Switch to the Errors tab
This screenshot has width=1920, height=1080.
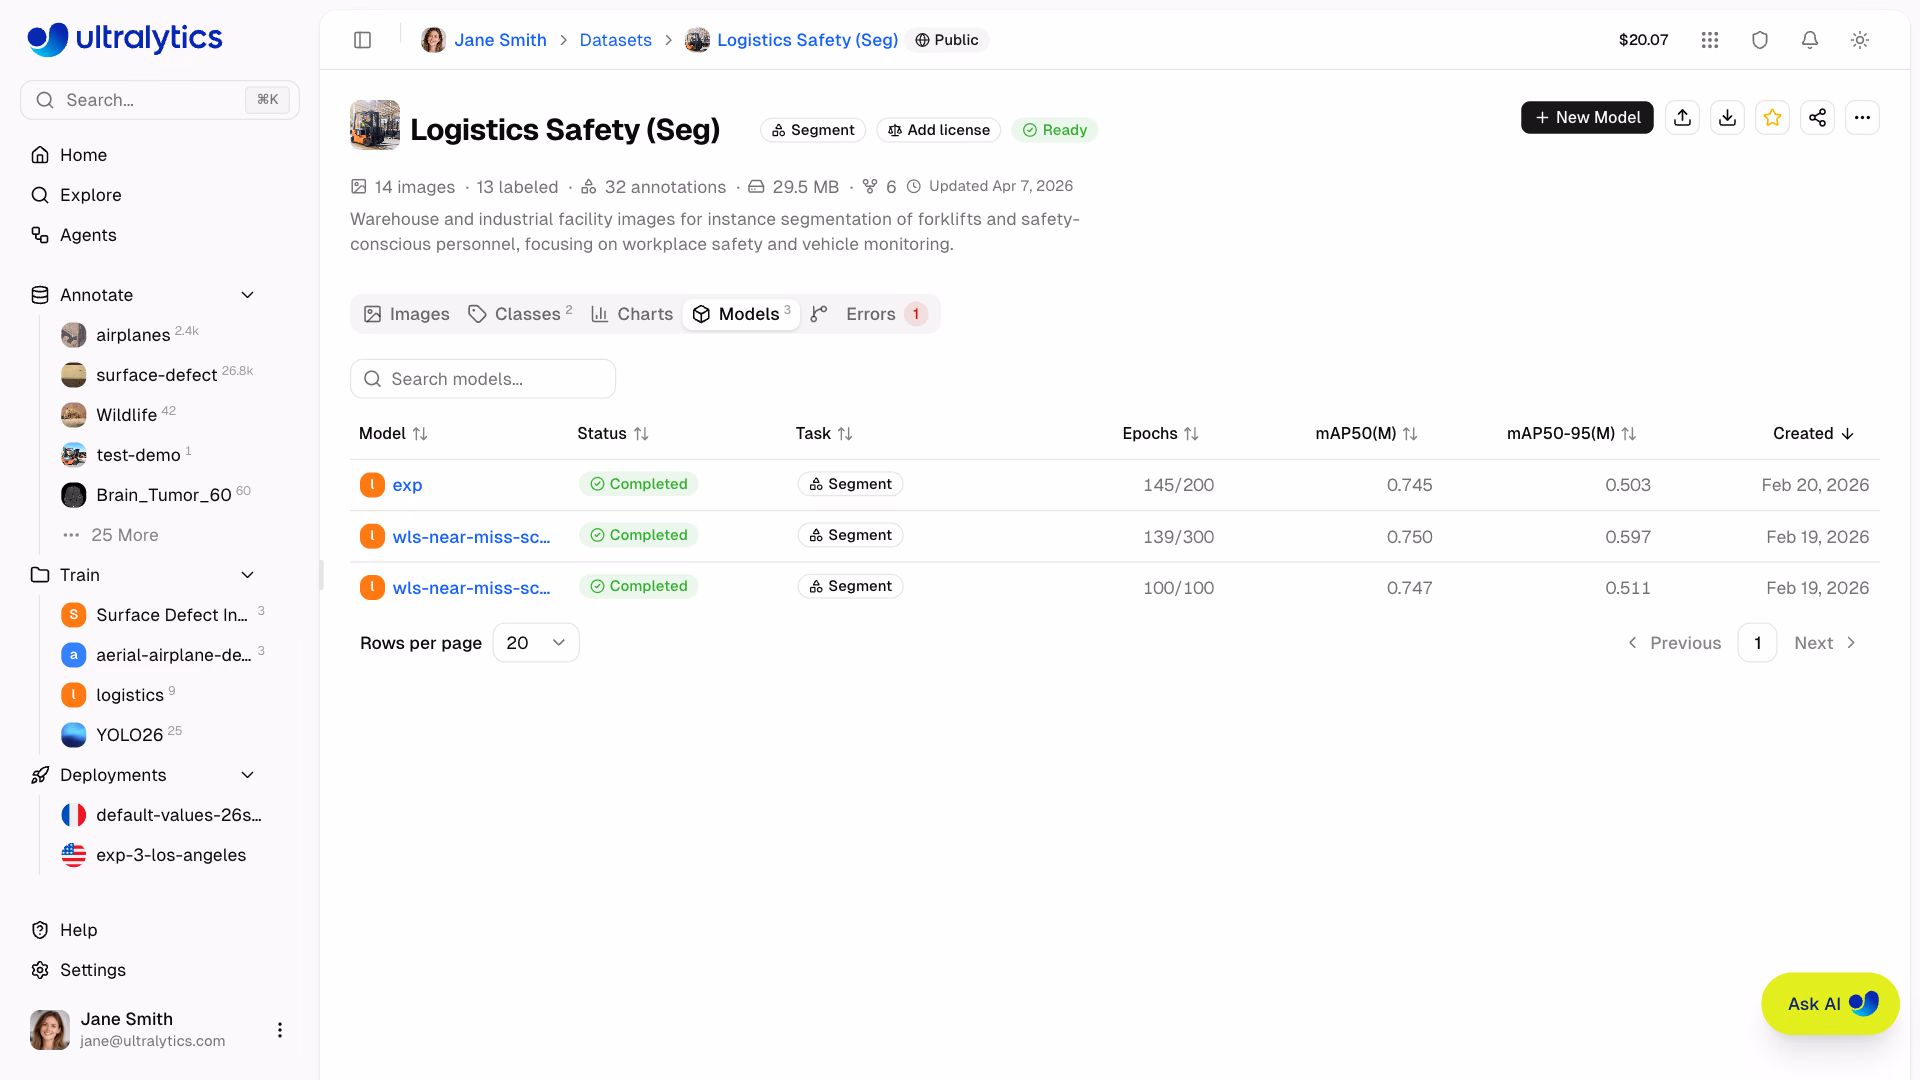coord(886,314)
